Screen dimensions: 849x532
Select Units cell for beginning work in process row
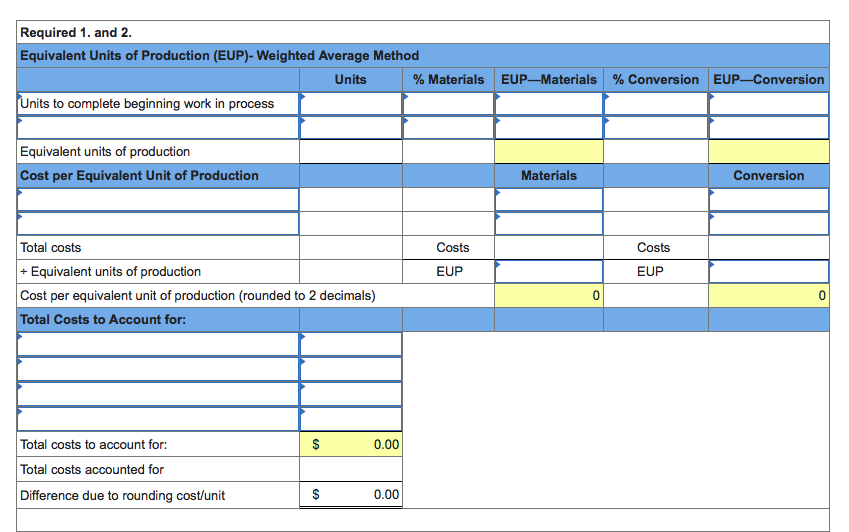point(351,103)
